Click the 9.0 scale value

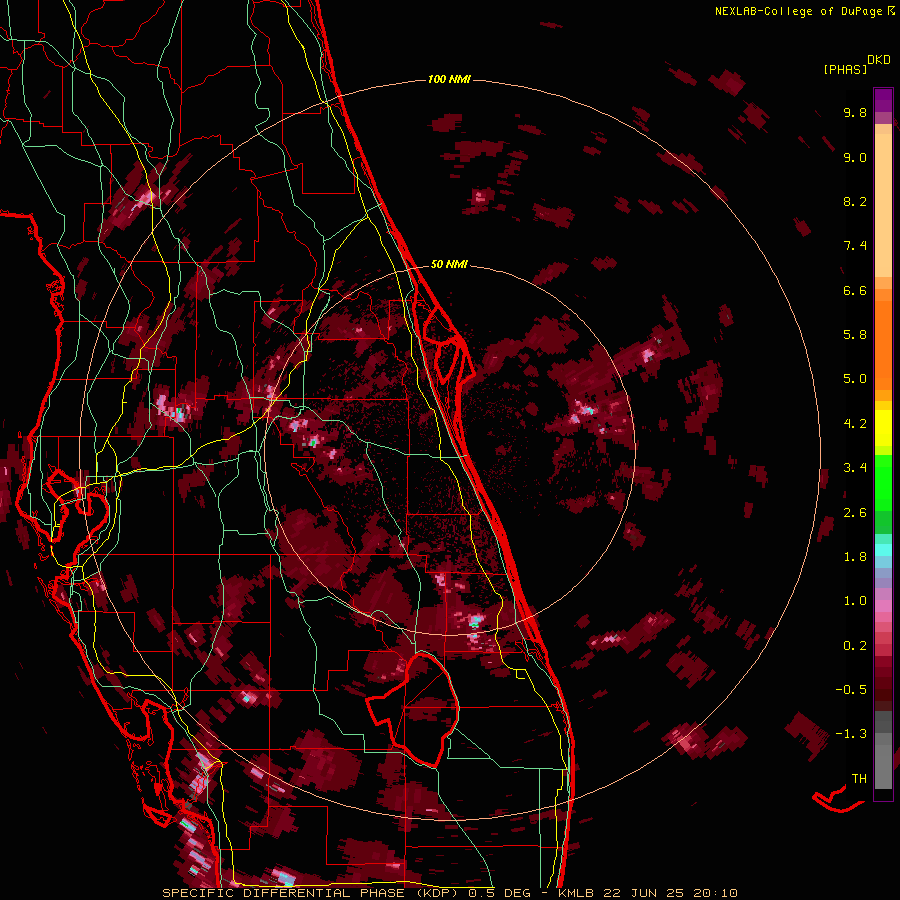click(x=855, y=157)
